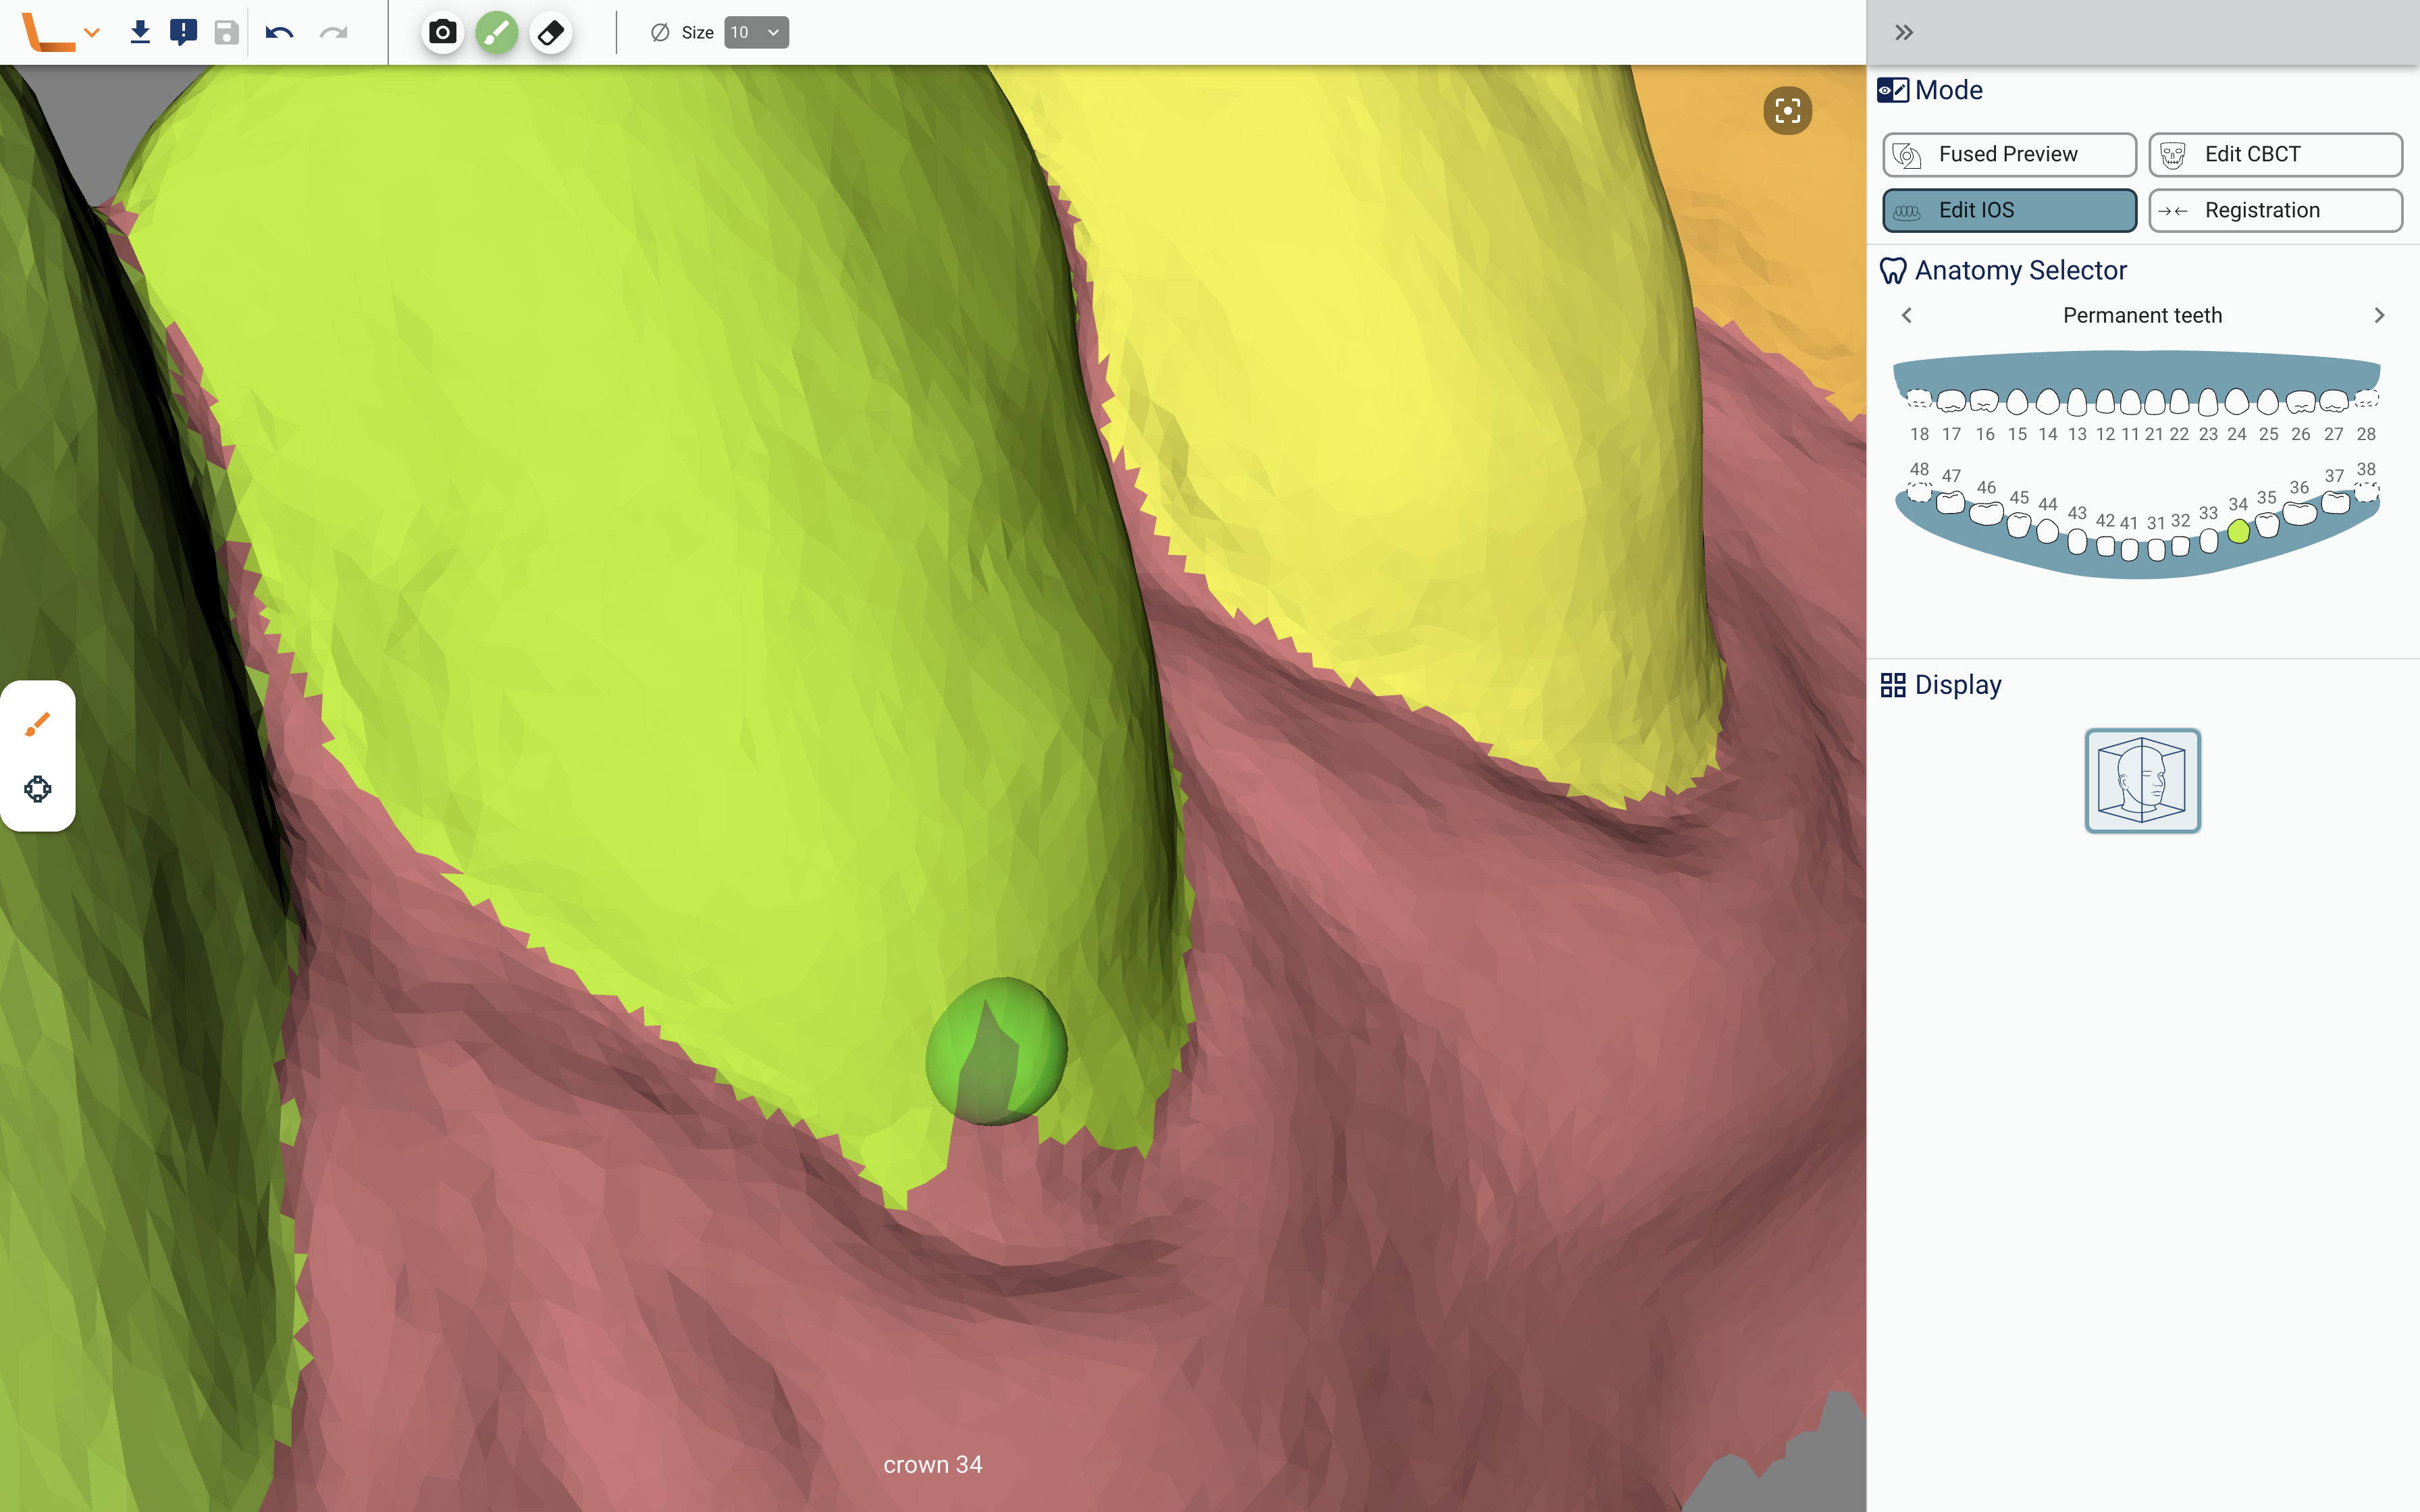Toggle the head orientation display thumbnail
The image size is (2420, 1512).
(2142, 780)
